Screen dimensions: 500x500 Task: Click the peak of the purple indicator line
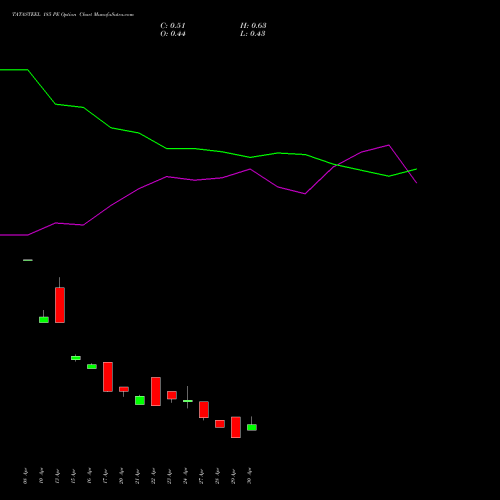point(389,145)
